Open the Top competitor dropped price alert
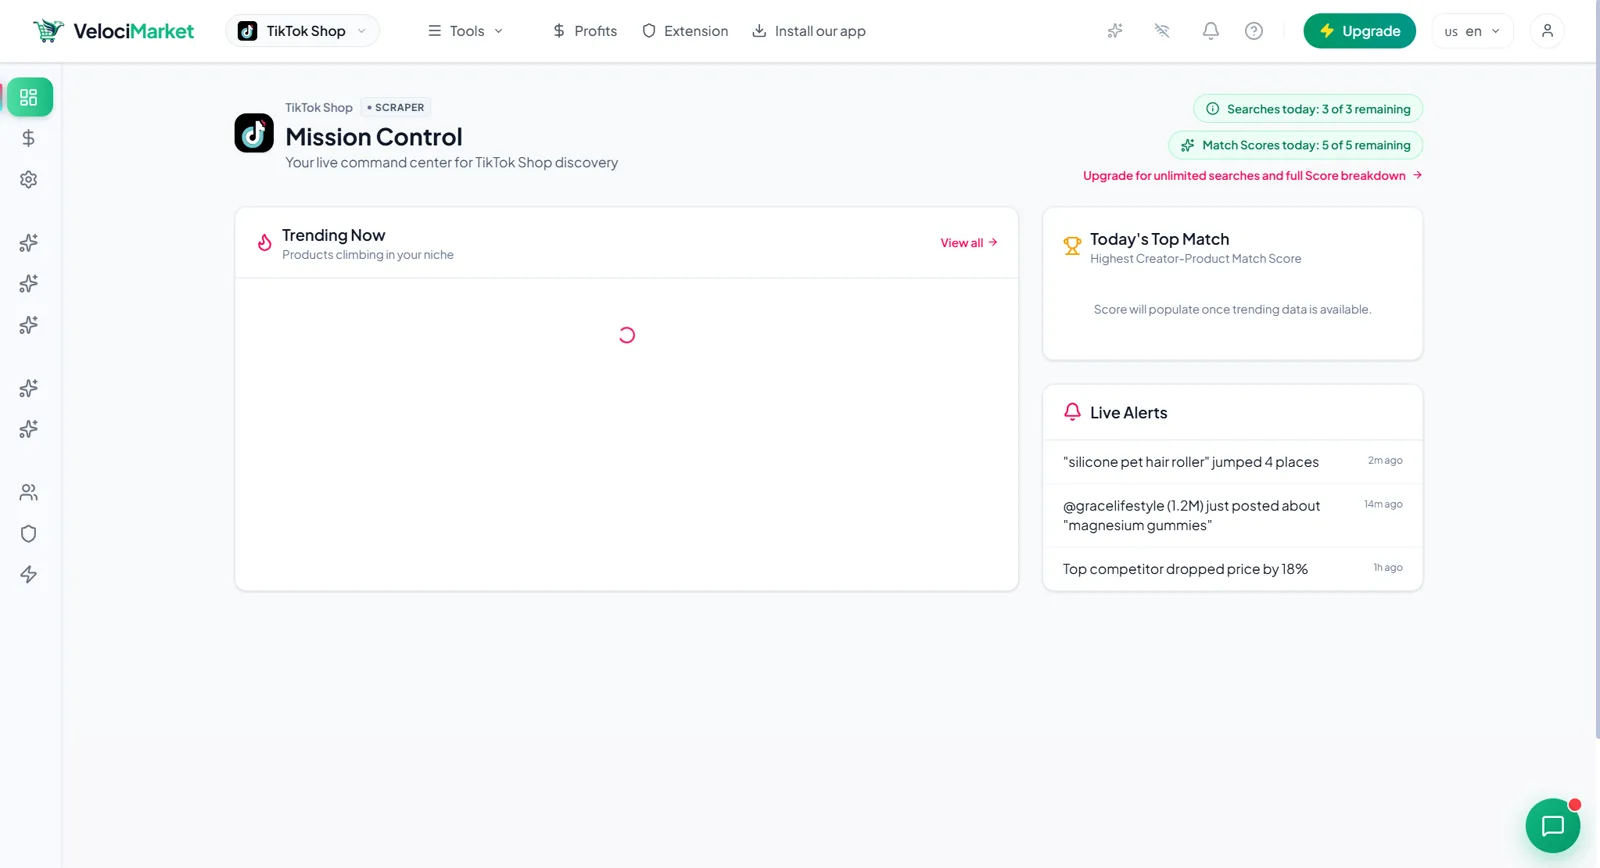Image resolution: width=1600 pixels, height=868 pixels. point(1233,569)
